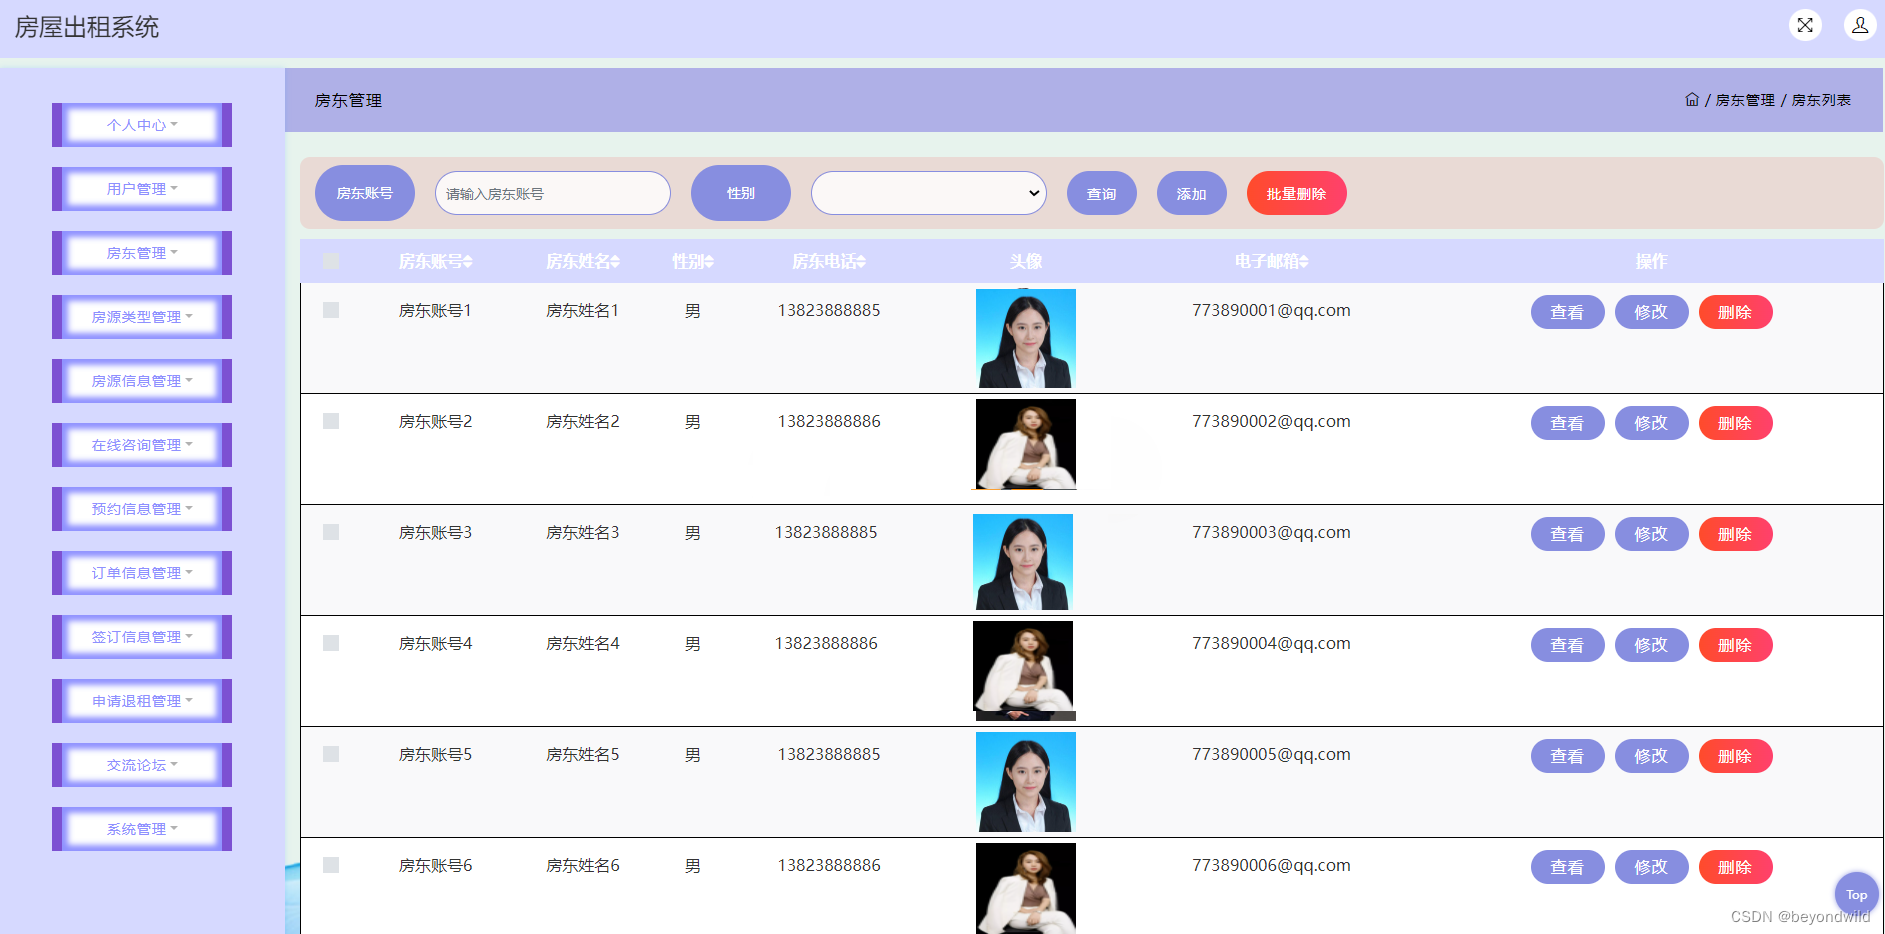Viewport: 1885px width, 934px height.
Task: Sort the table by 电子邮箱 column arrows
Action: pos(1306,261)
